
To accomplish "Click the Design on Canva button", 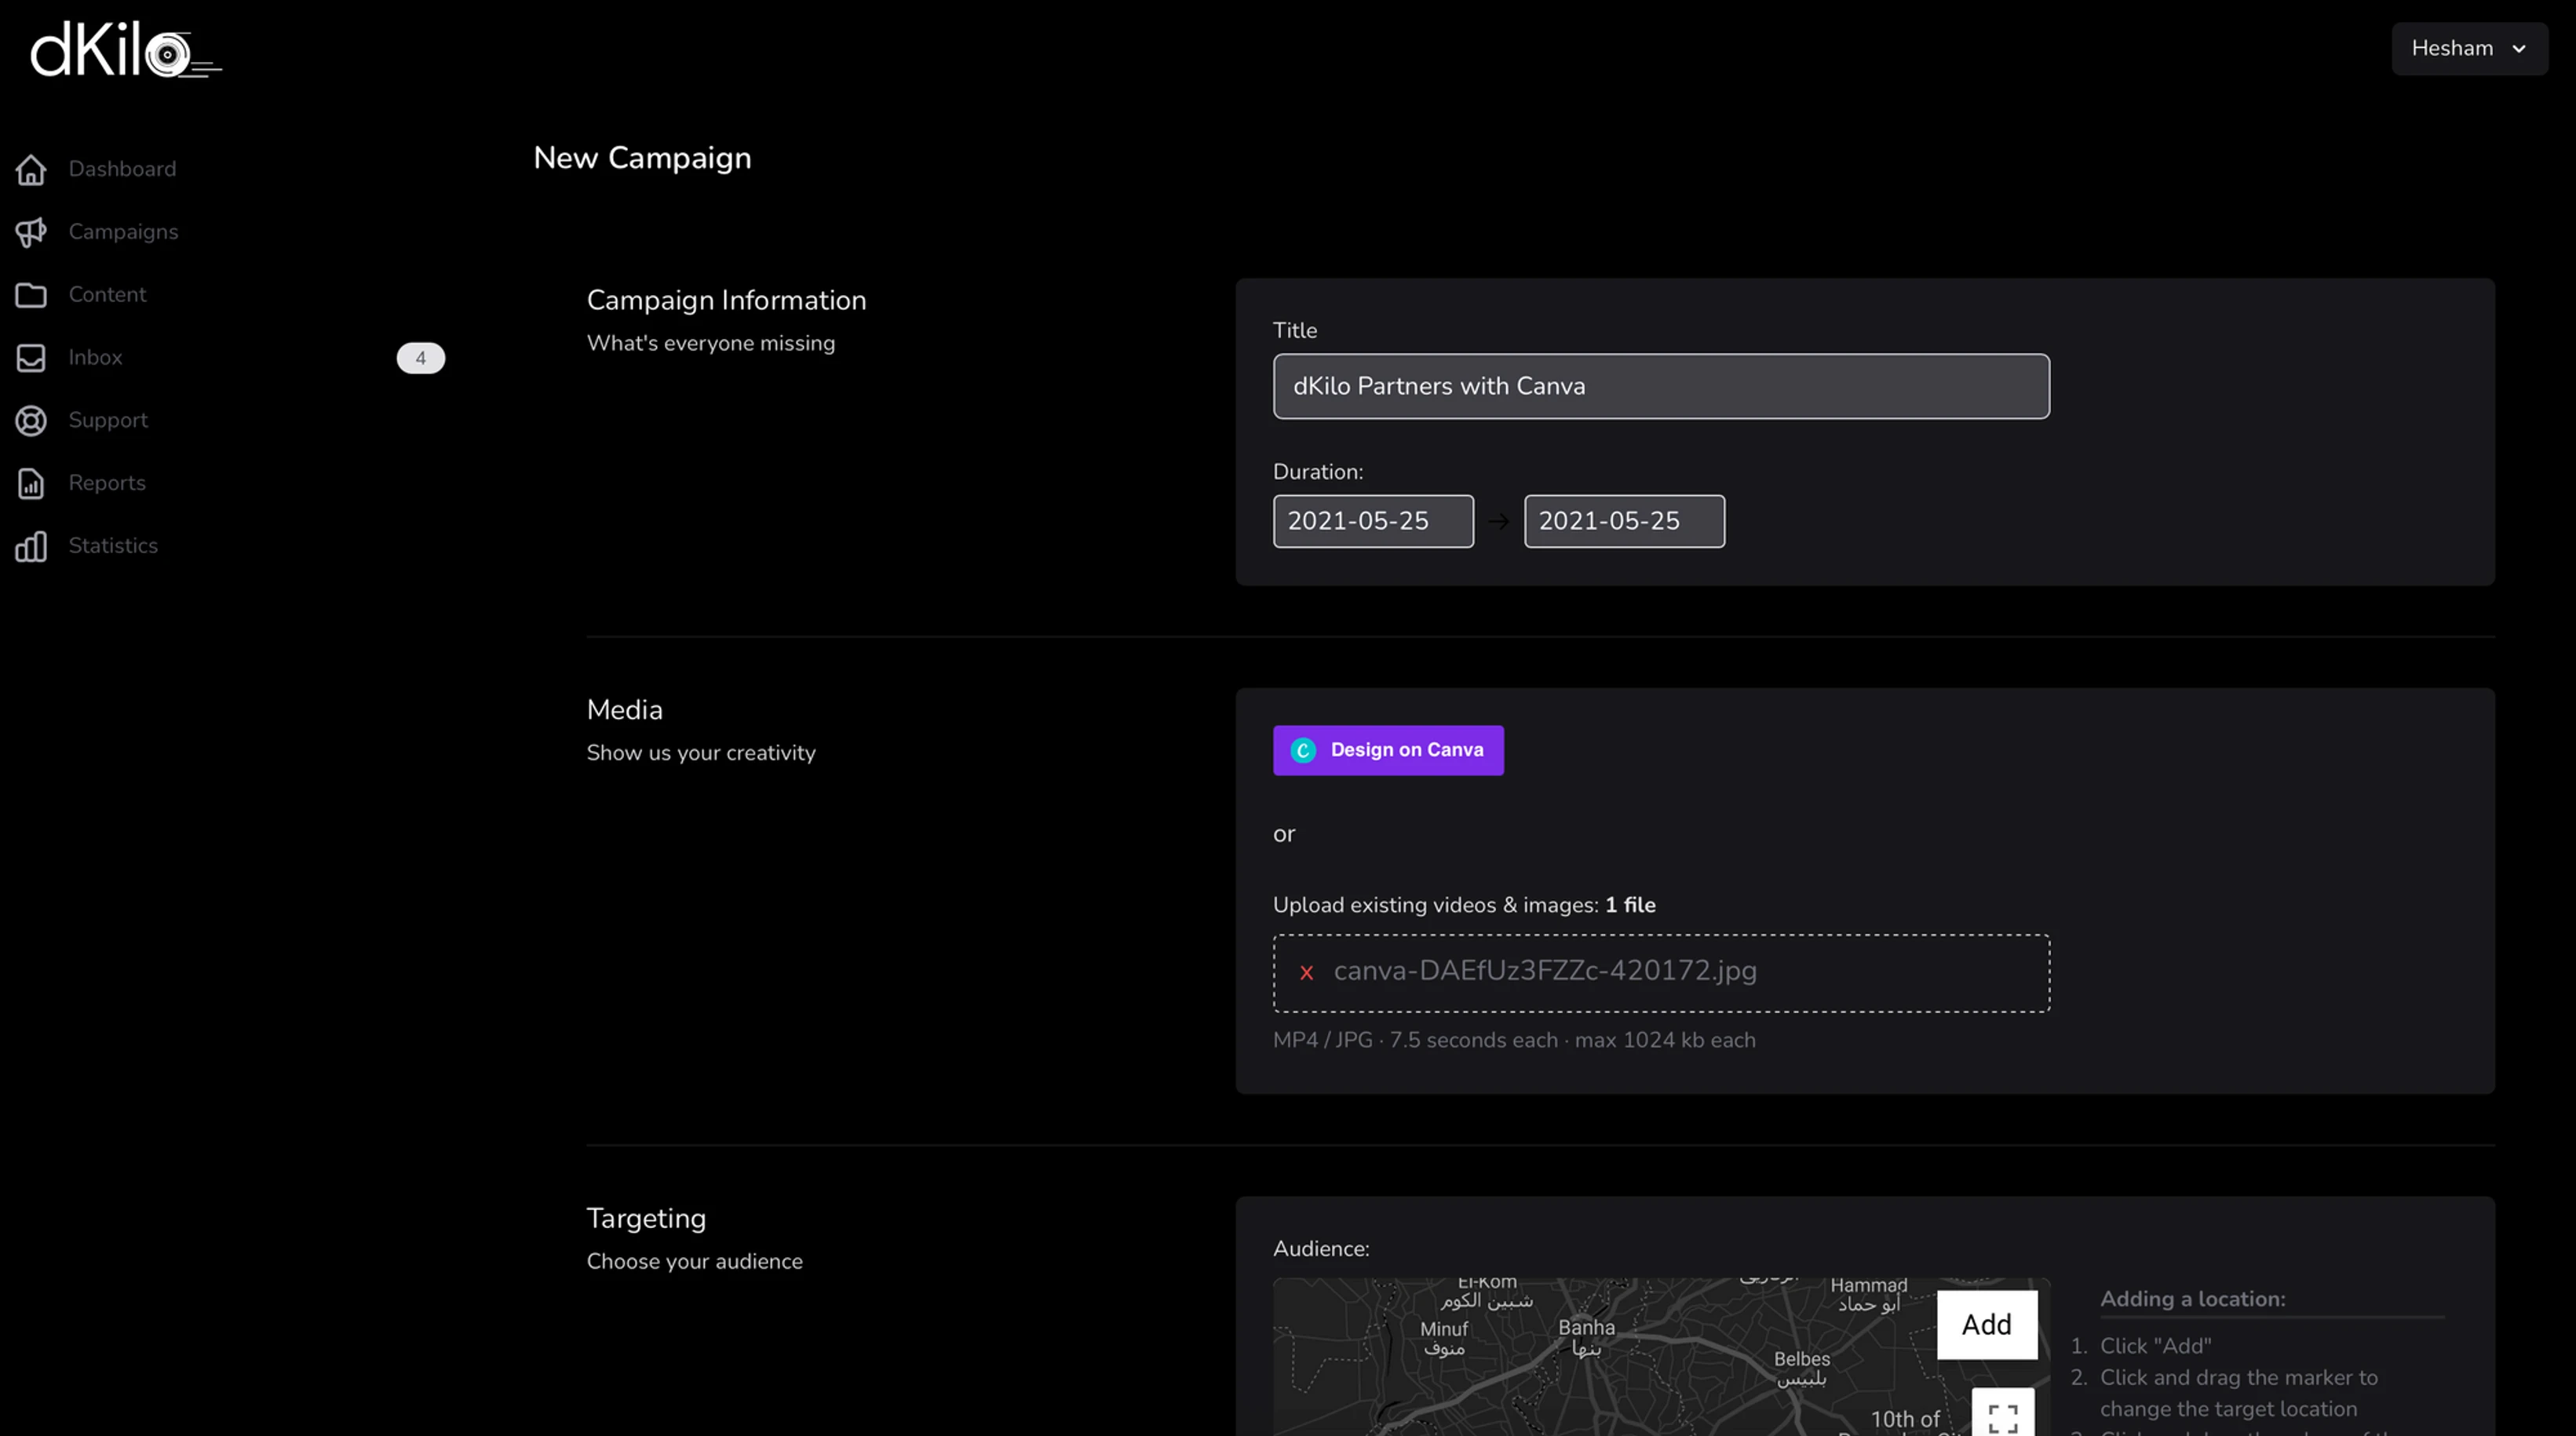I will click(x=1388, y=750).
